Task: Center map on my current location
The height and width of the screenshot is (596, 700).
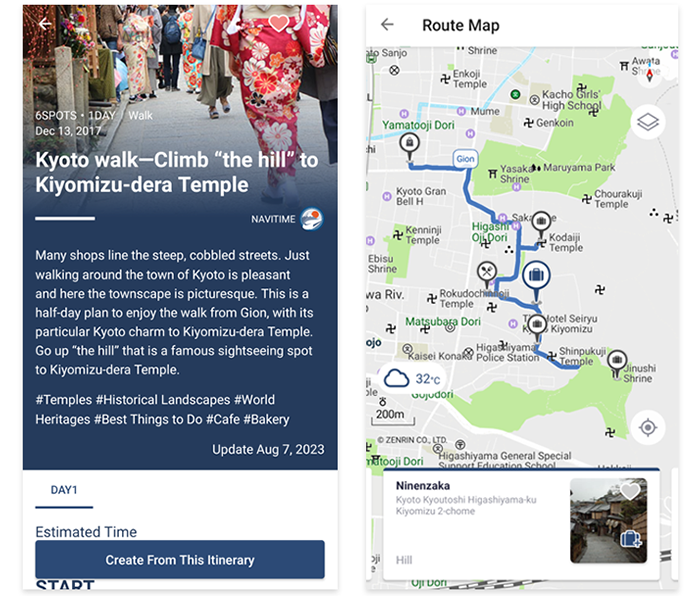Action: (x=648, y=427)
